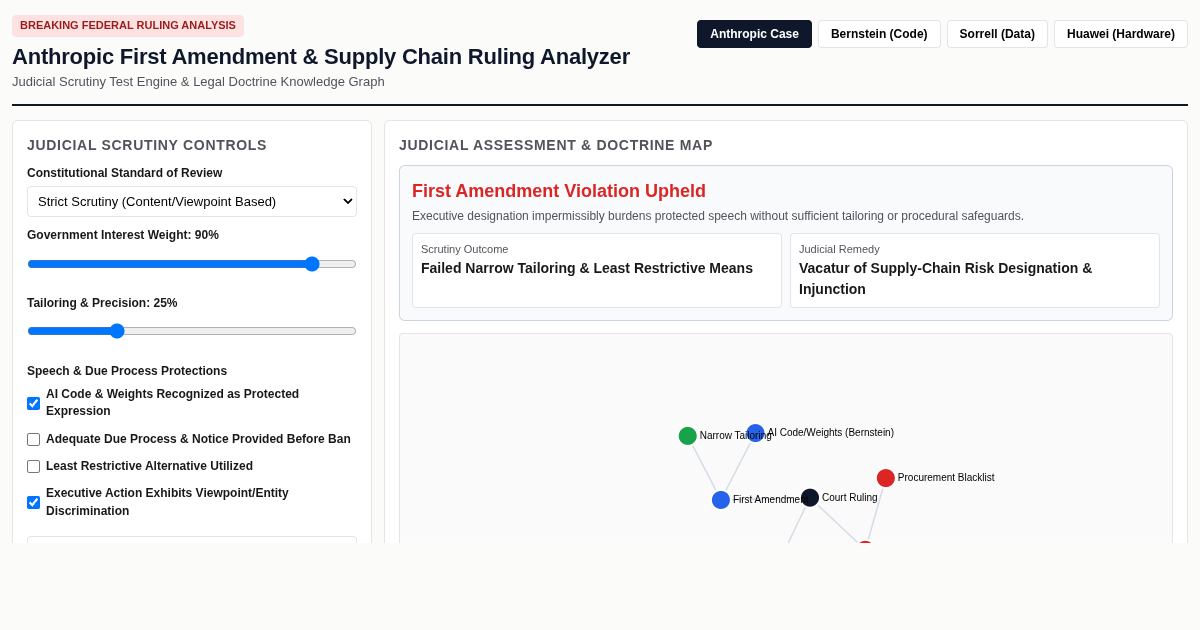The height and width of the screenshot is (630, 1200).
Task: Click the Failed Narrow Tailoring & Least Restrictive Means text
Action: pos(587,268)
